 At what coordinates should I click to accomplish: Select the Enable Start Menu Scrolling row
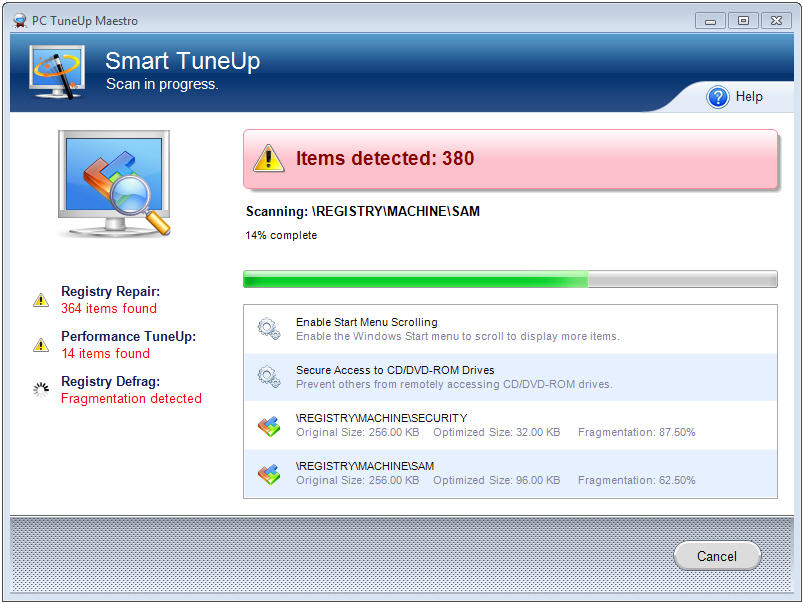coord(510,329)
